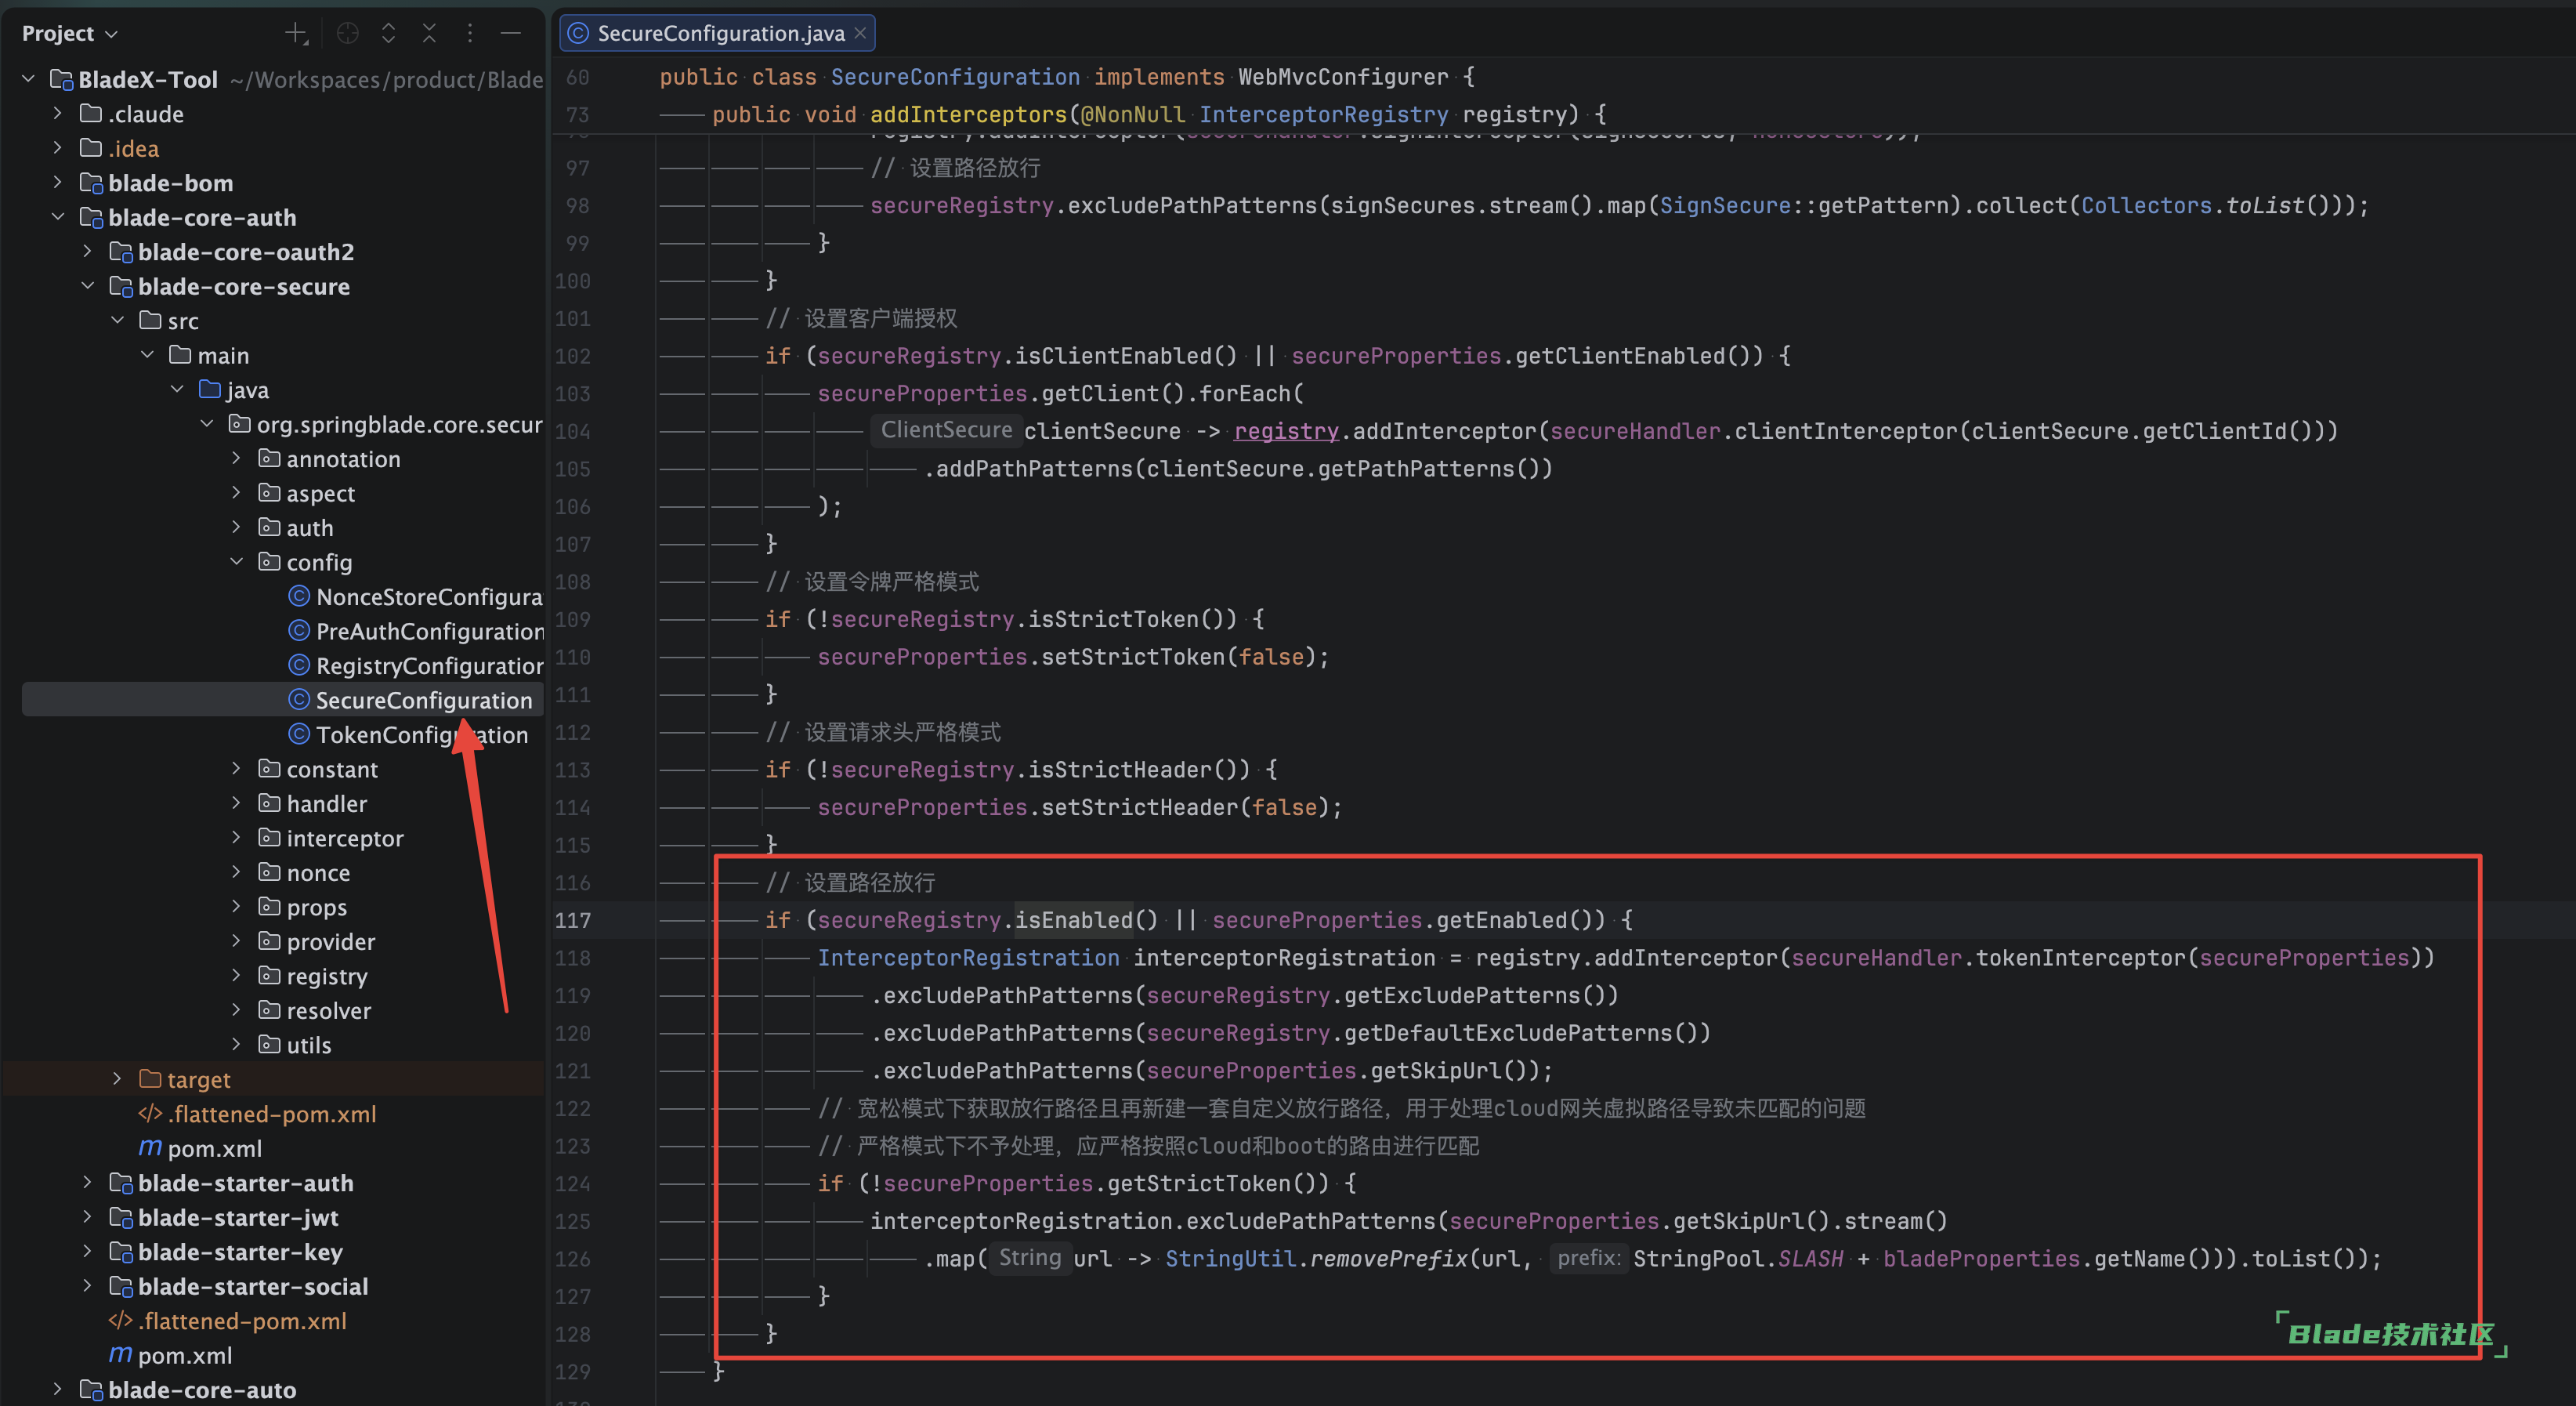
Task: Select .flattened-pom.xml under blade-core-secure
Action: click(x=271, y=1113)
